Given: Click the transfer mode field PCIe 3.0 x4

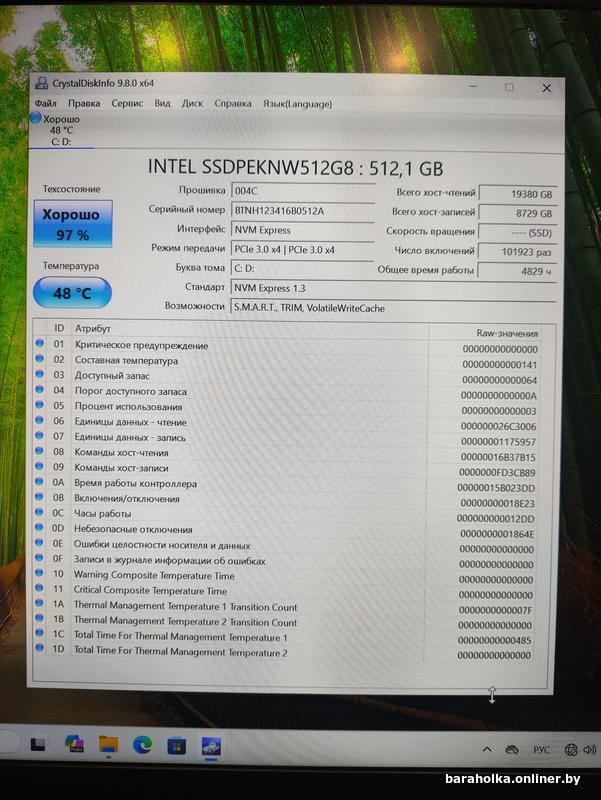Looking at the screenshot, I should (x=303, y=249).
